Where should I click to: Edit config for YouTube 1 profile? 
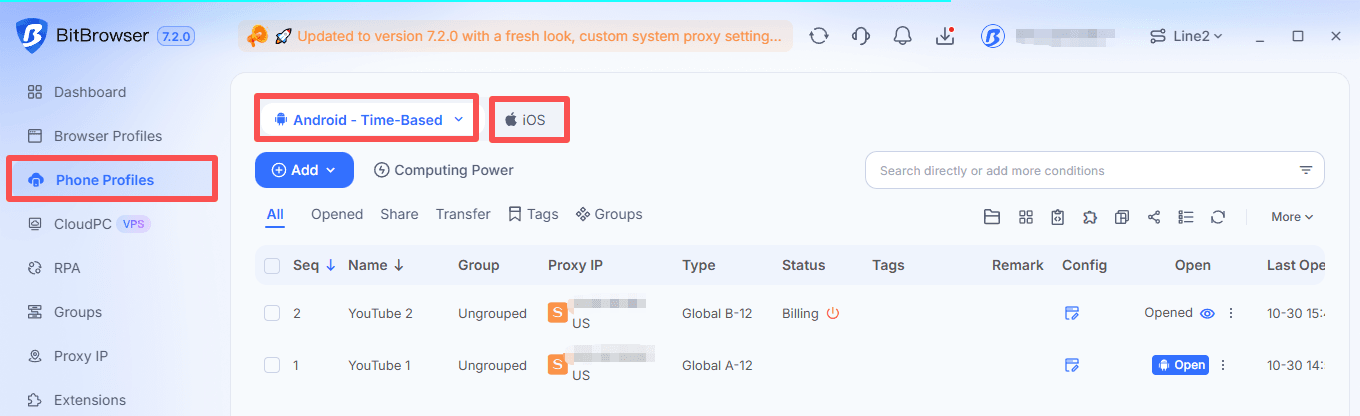click(x=1072, y=365)
